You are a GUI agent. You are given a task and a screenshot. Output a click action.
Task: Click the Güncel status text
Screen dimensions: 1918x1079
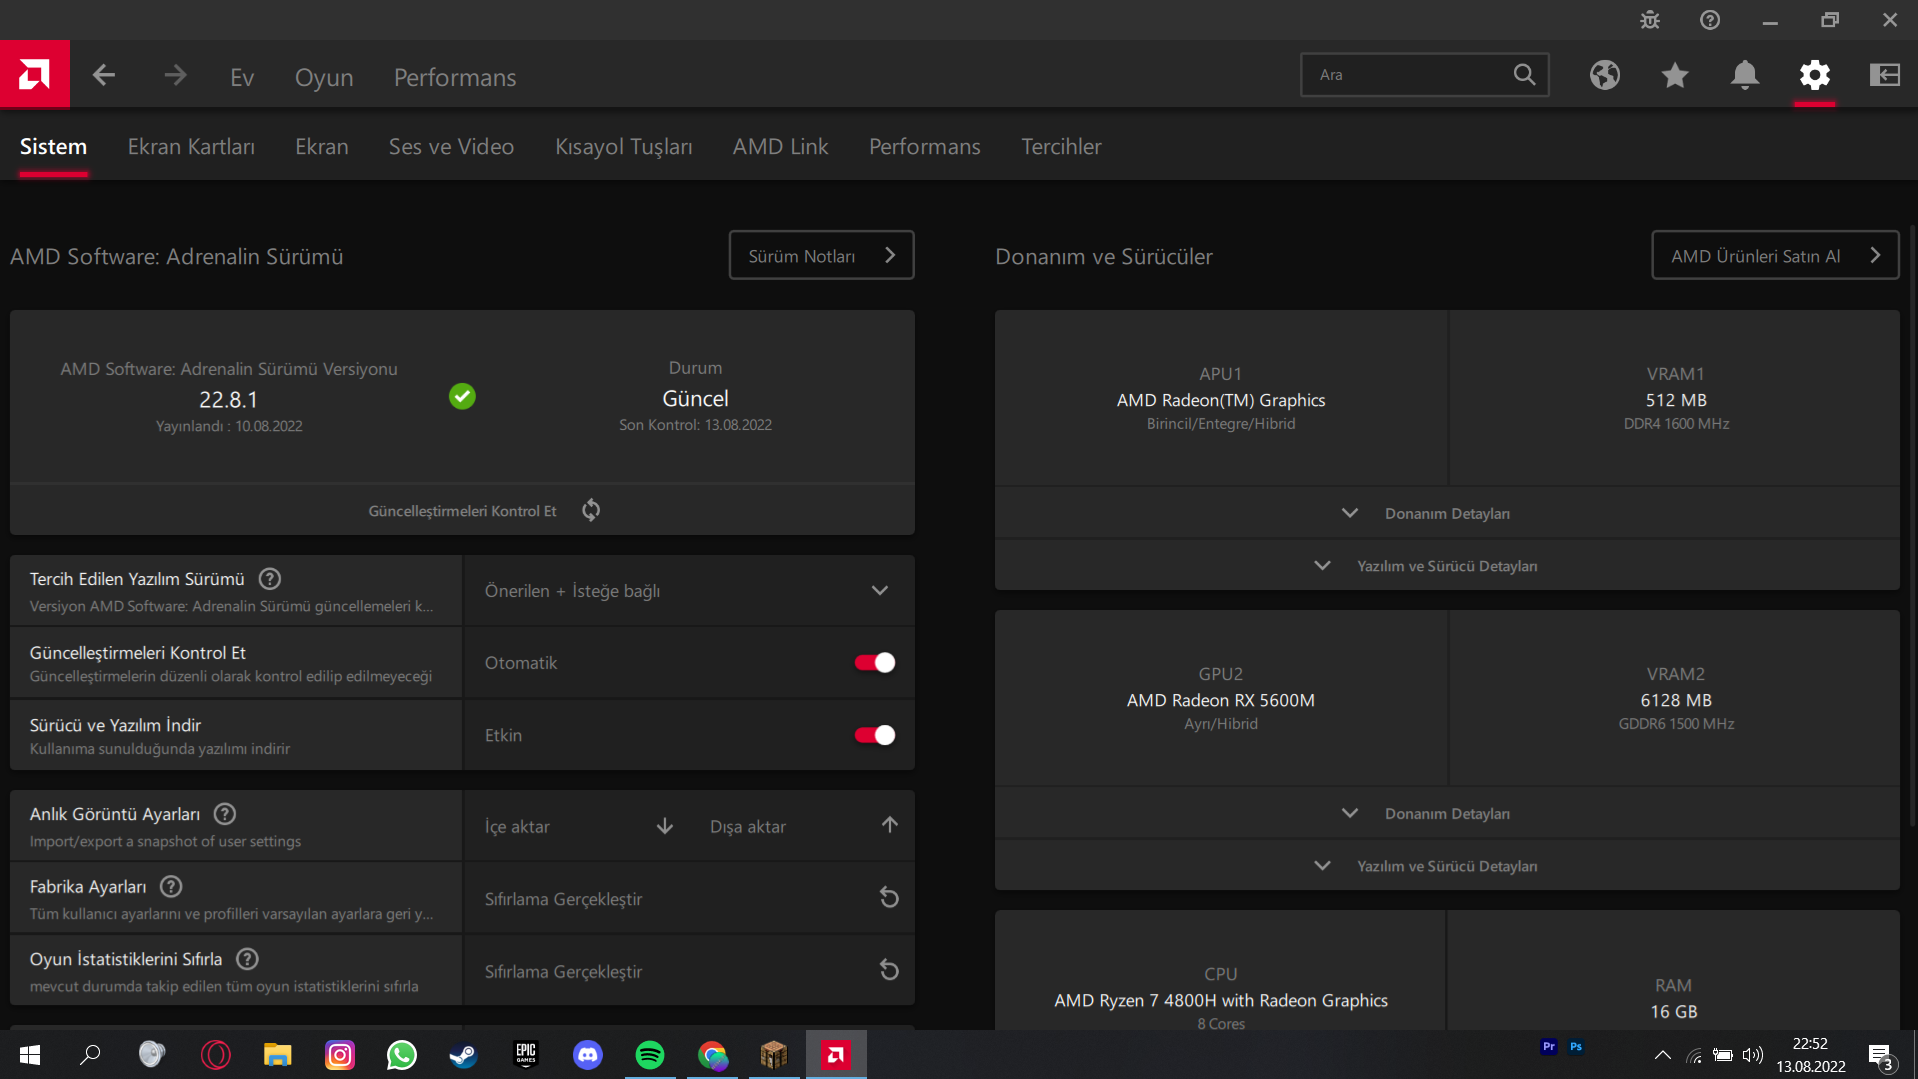(695, 398)
